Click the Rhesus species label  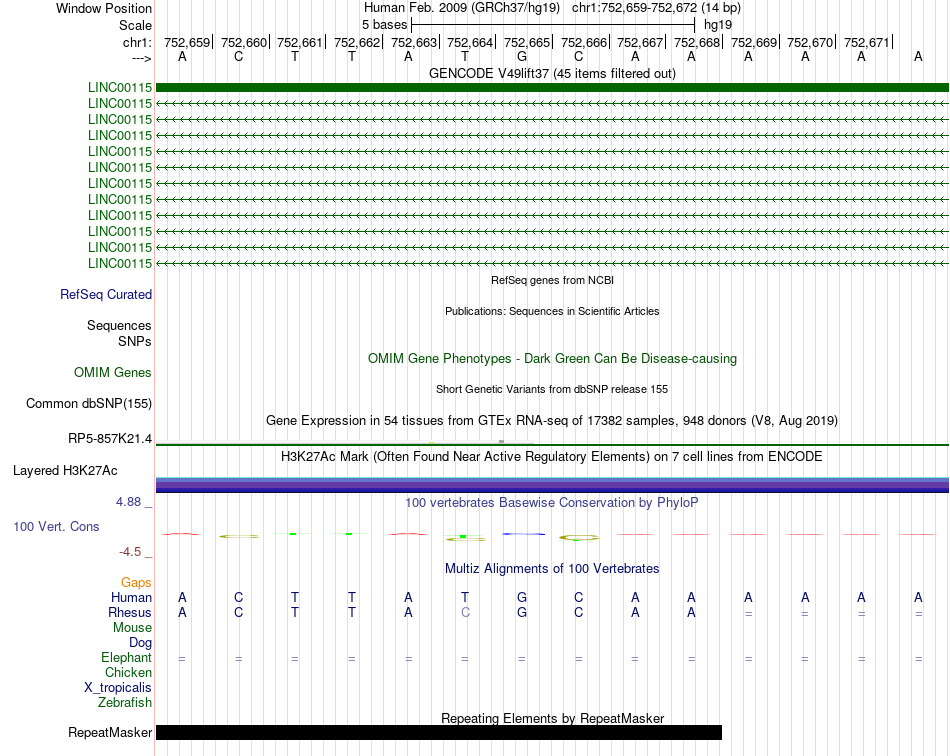(x=130, y=612)
